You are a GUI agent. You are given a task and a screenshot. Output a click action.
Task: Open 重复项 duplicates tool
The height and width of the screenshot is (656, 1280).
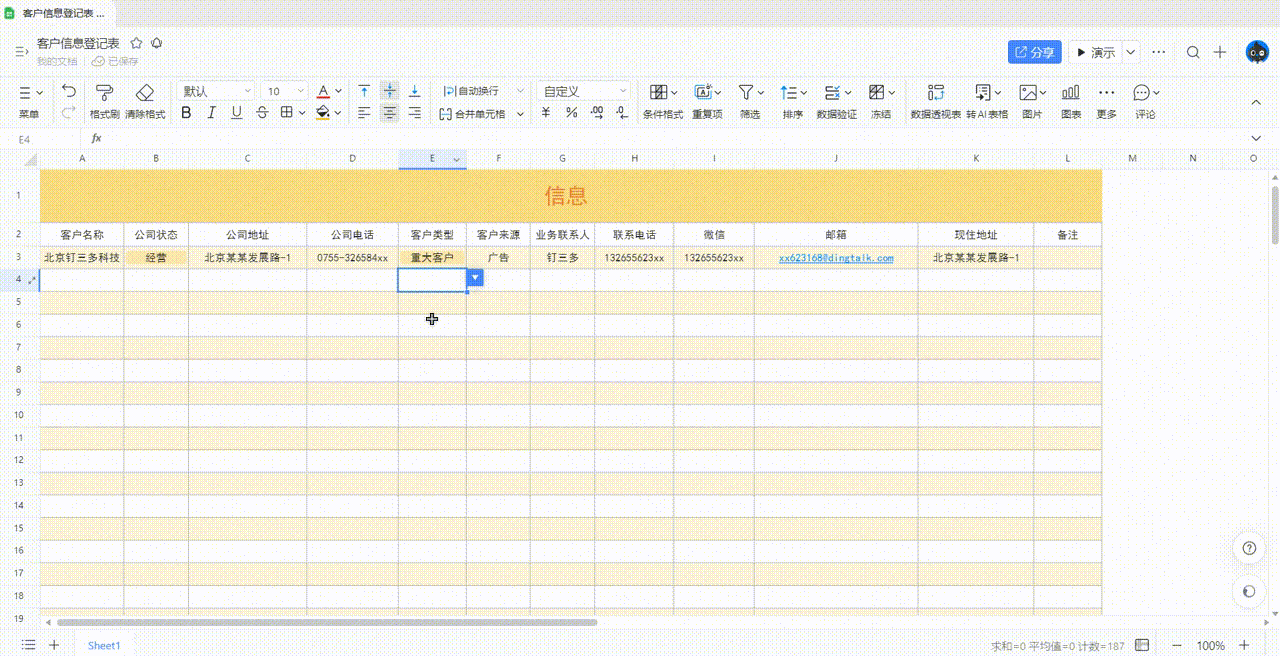click(x=707, y=101)
